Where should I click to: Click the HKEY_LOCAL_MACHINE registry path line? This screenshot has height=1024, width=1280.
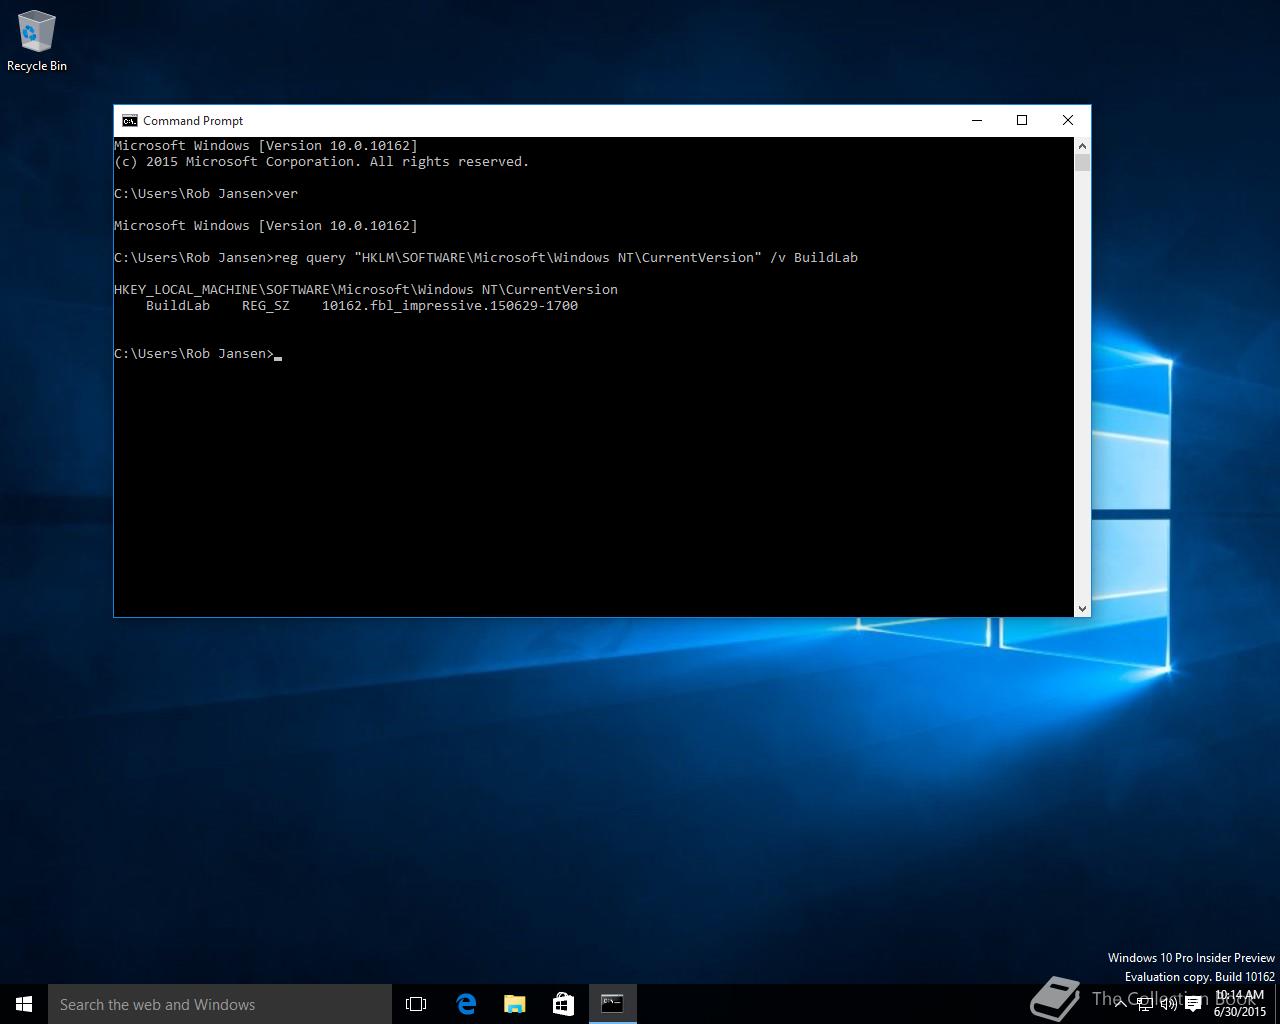[x=366, y=289]
